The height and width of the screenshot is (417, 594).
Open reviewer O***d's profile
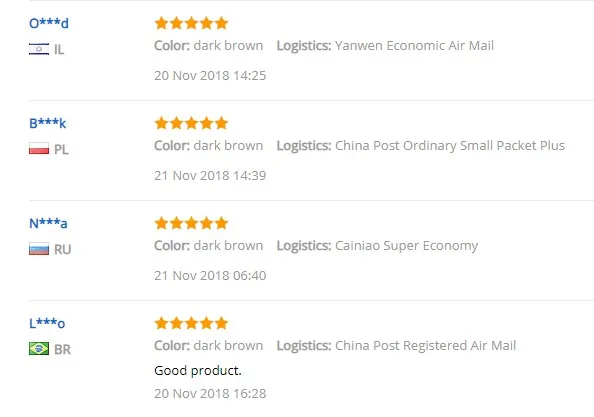(x=49, y=23)
